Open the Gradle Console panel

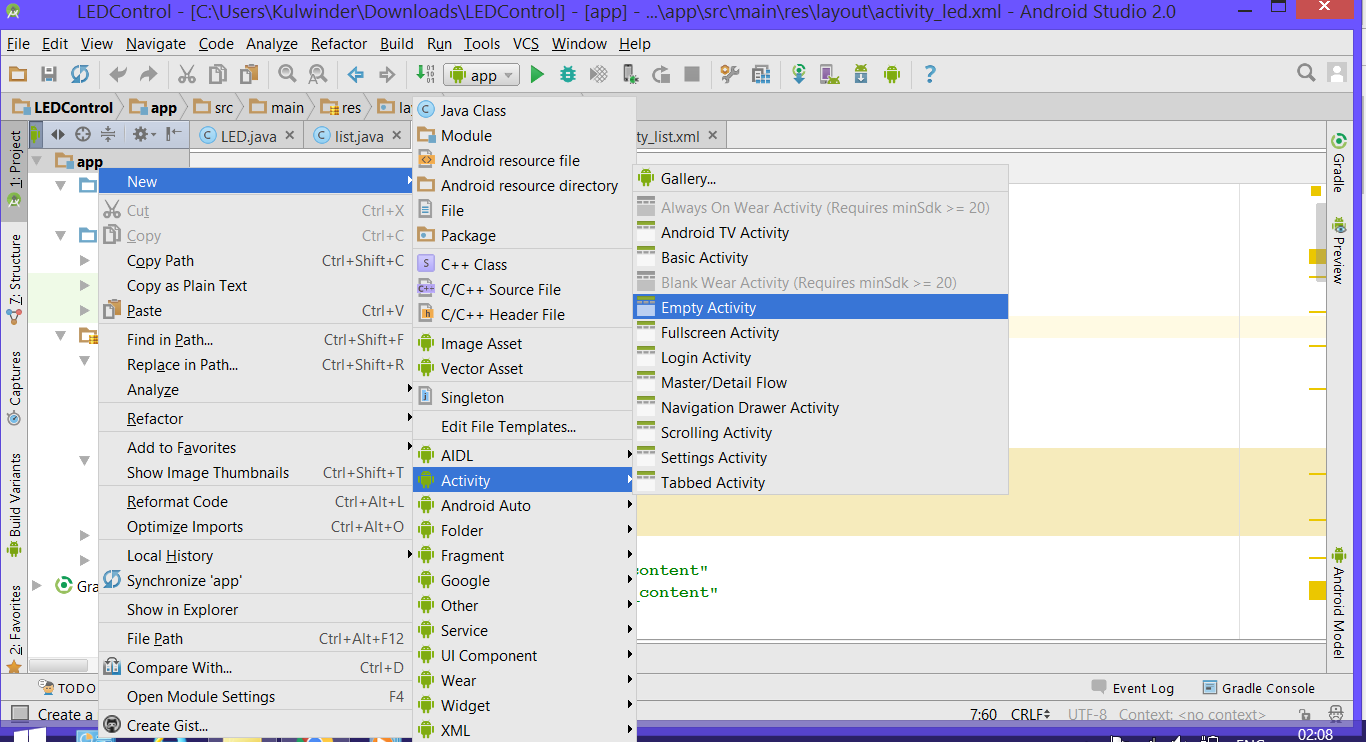(x=1258, y=688)
